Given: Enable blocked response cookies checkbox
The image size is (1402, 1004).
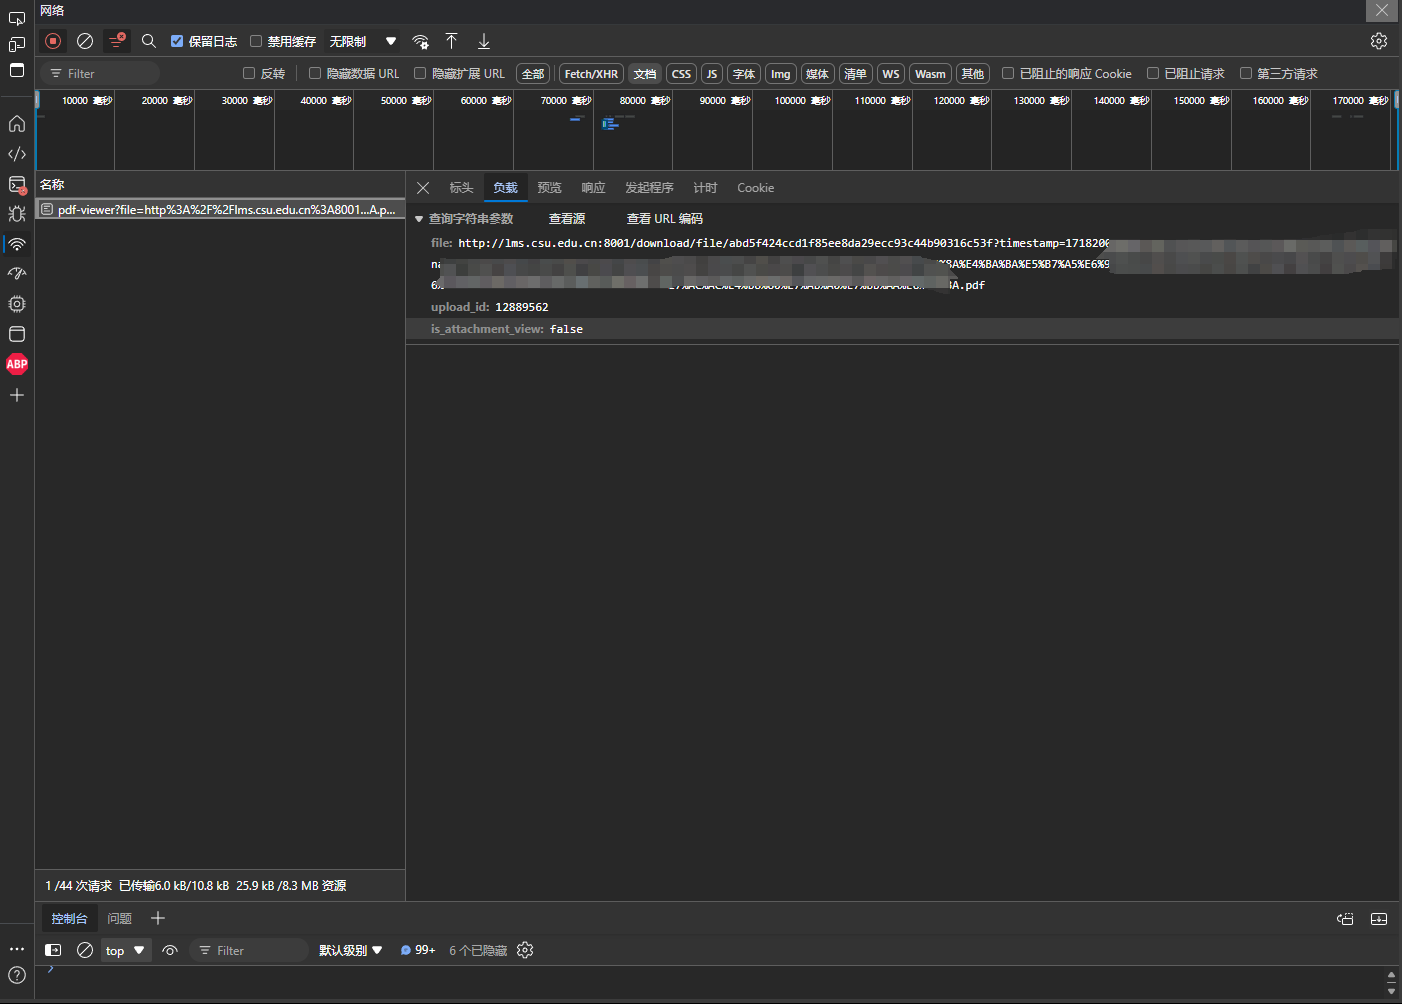Looking at the screenshot, I should coord(1008,73).
